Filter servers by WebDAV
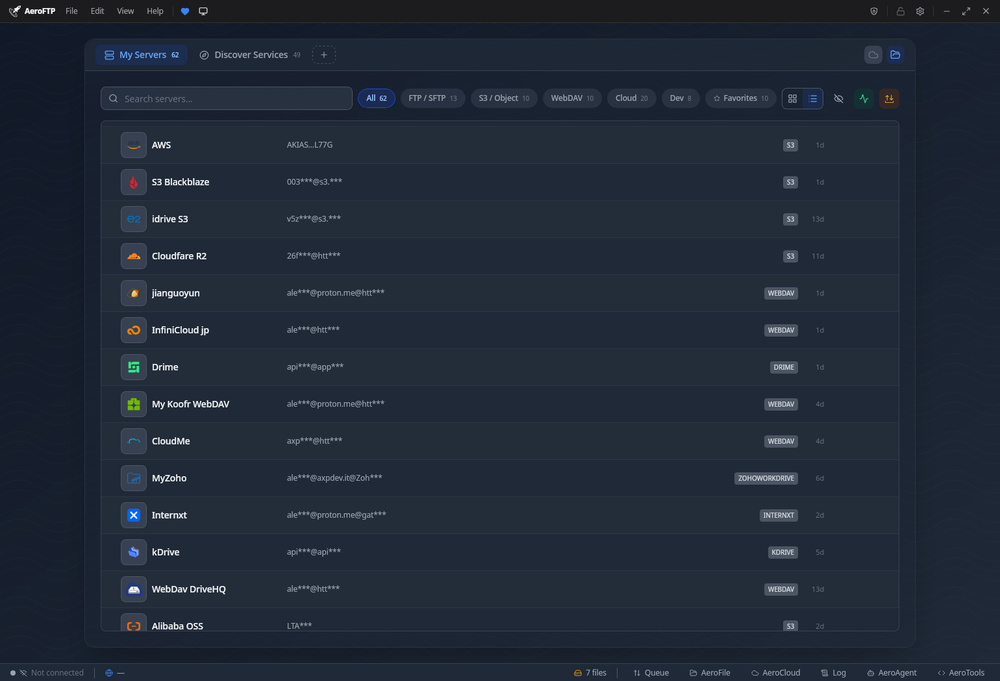This screenshot has width=1000, height=681. (571, 98)
